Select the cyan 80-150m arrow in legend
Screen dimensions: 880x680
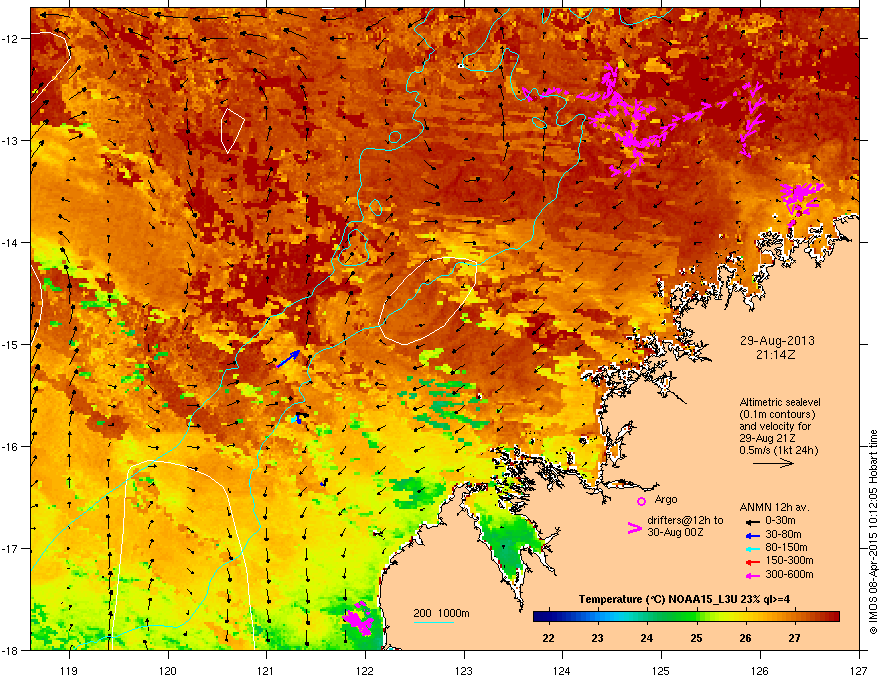coord(752,549)
